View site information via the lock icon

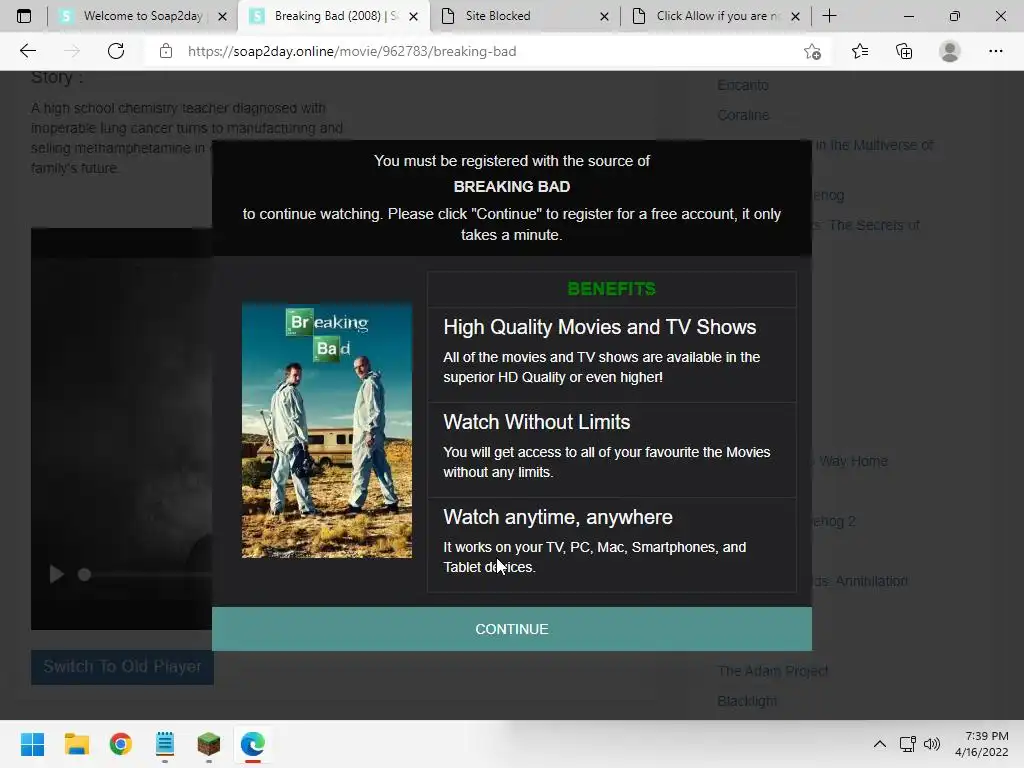pyautogui.click(x=166, y=51)
